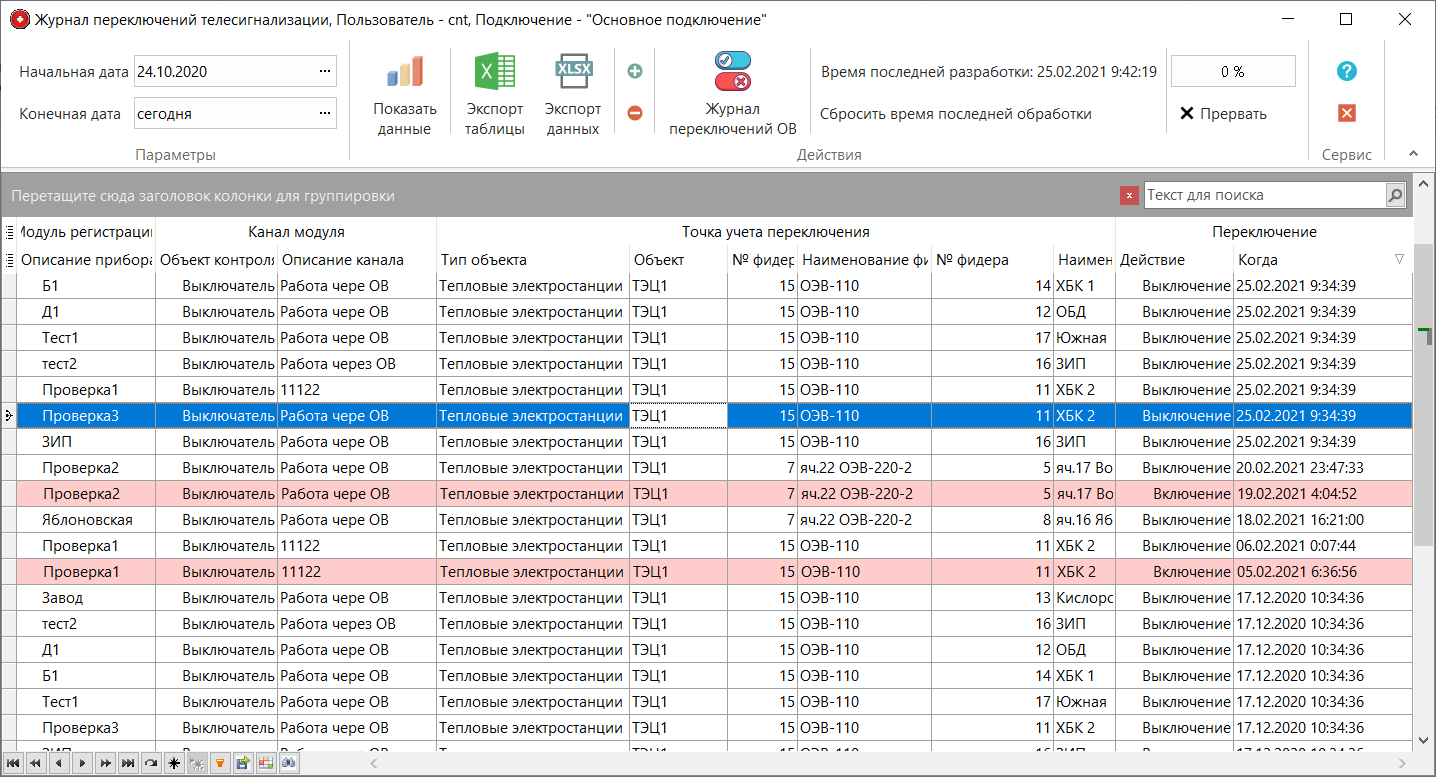Open the Конечная дата date picker

(x=326, y=113)
